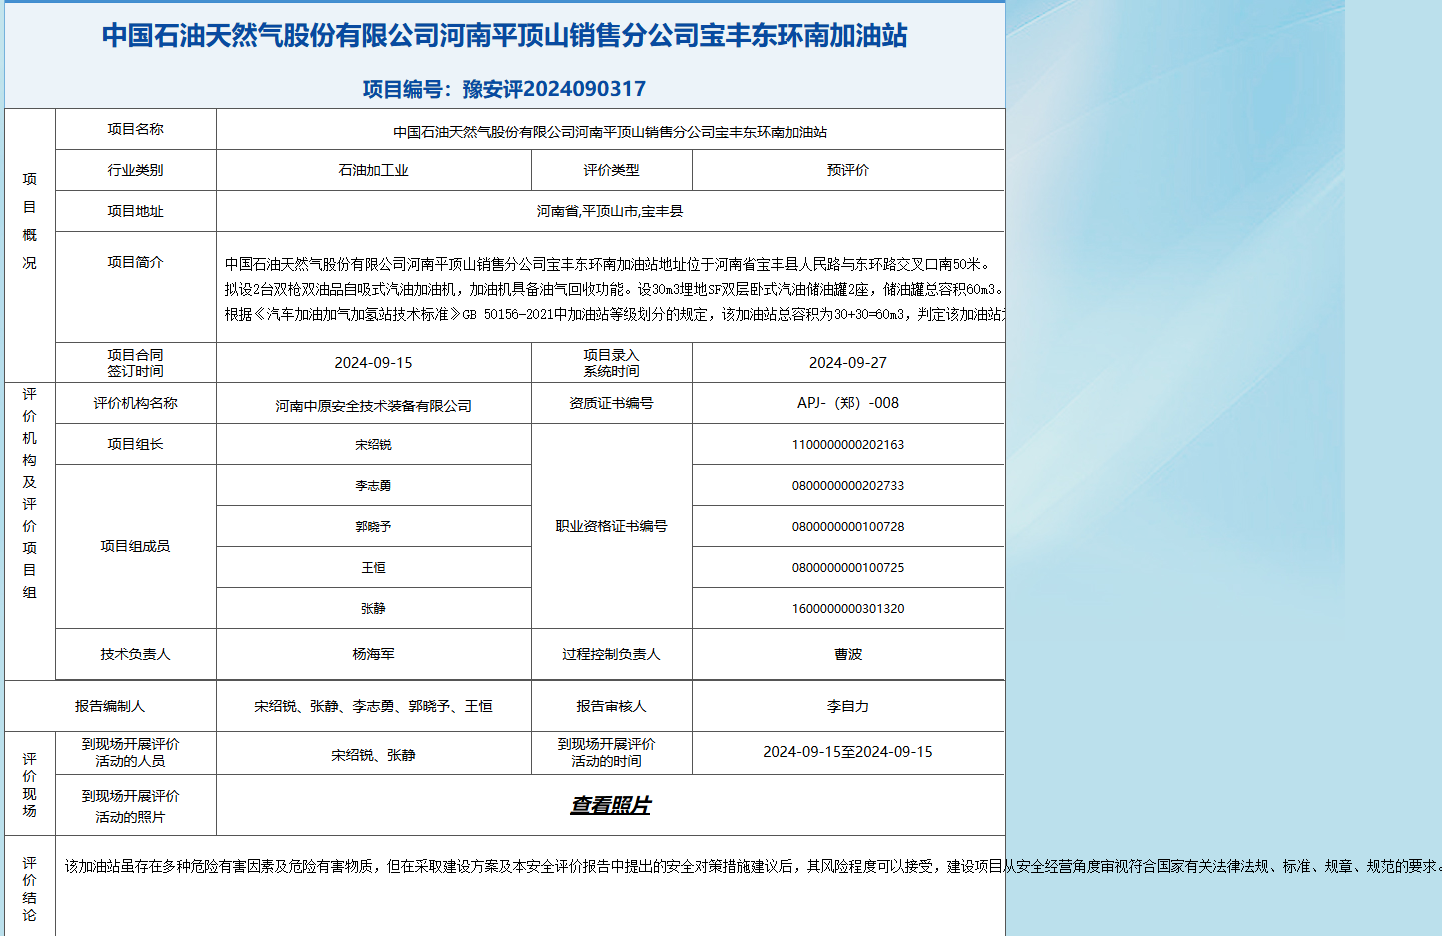This screenshot has width=1442, height=936.
Task: Select team leader name 宋绍锐
Action: coord(374,444)
